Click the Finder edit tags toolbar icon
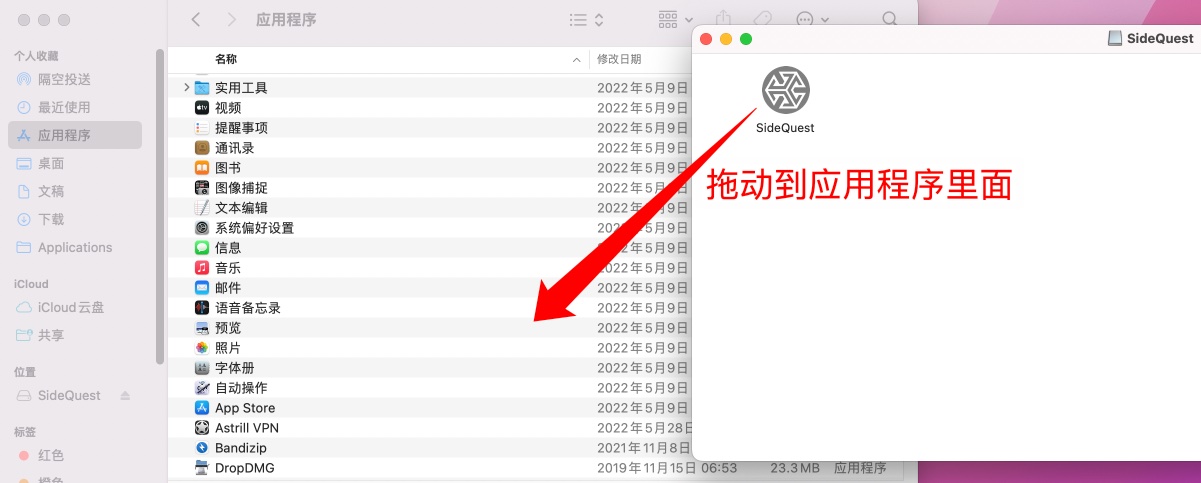 point(762,19)
